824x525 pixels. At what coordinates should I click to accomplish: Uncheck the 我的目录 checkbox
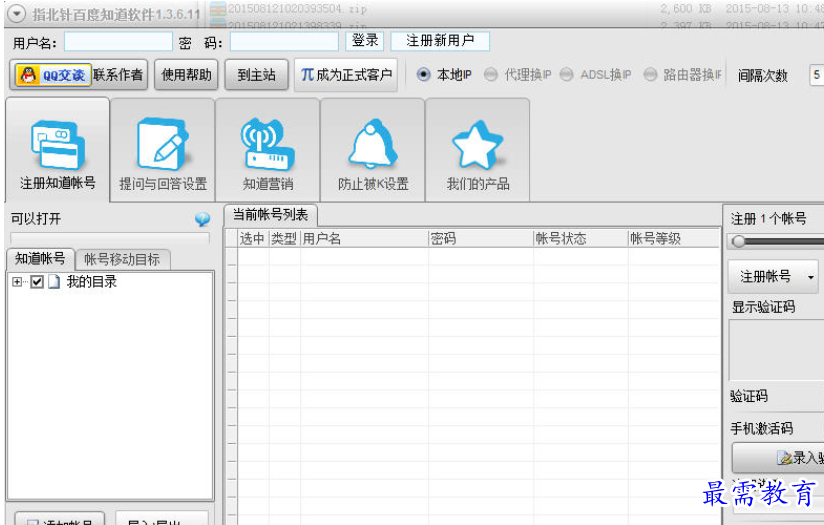(37, 282)
